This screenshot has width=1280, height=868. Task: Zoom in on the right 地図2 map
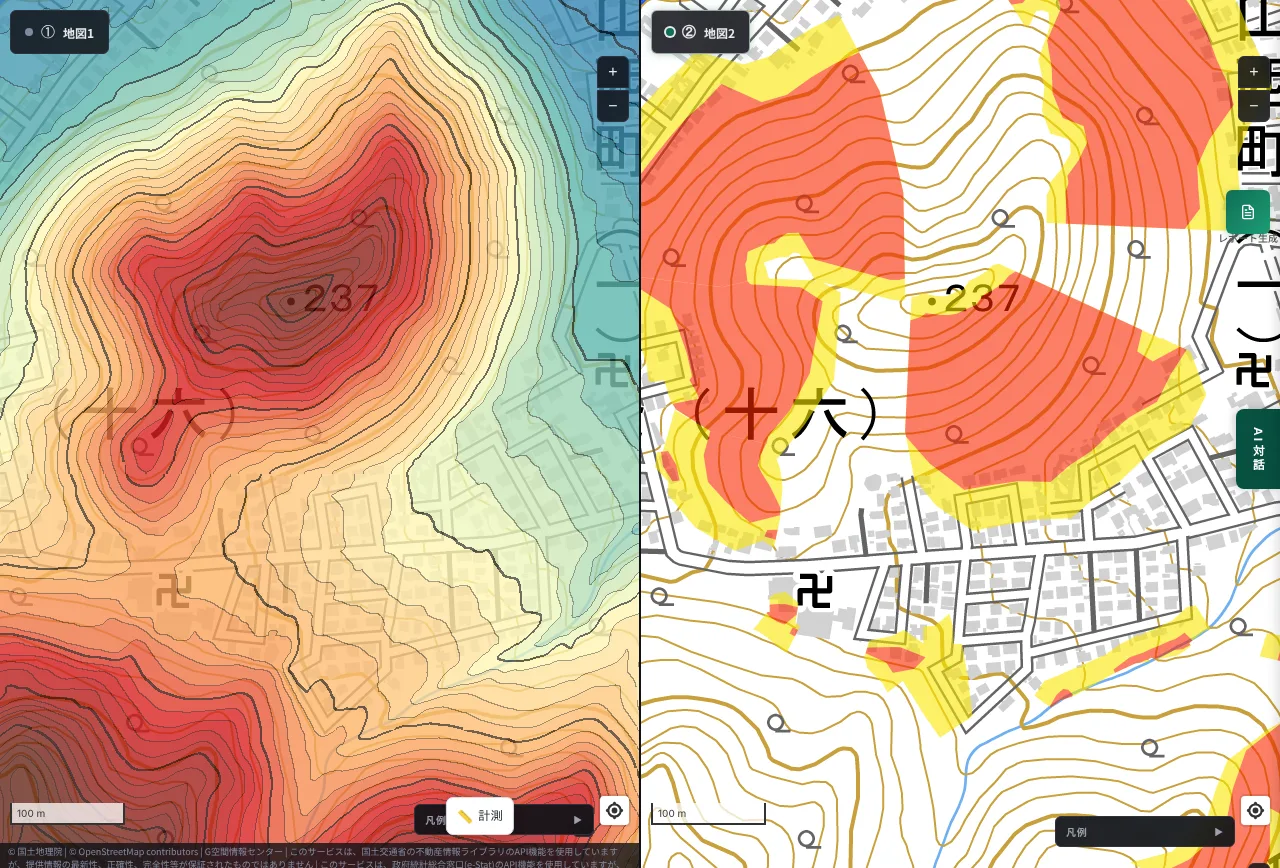[x=1254, y=72]
